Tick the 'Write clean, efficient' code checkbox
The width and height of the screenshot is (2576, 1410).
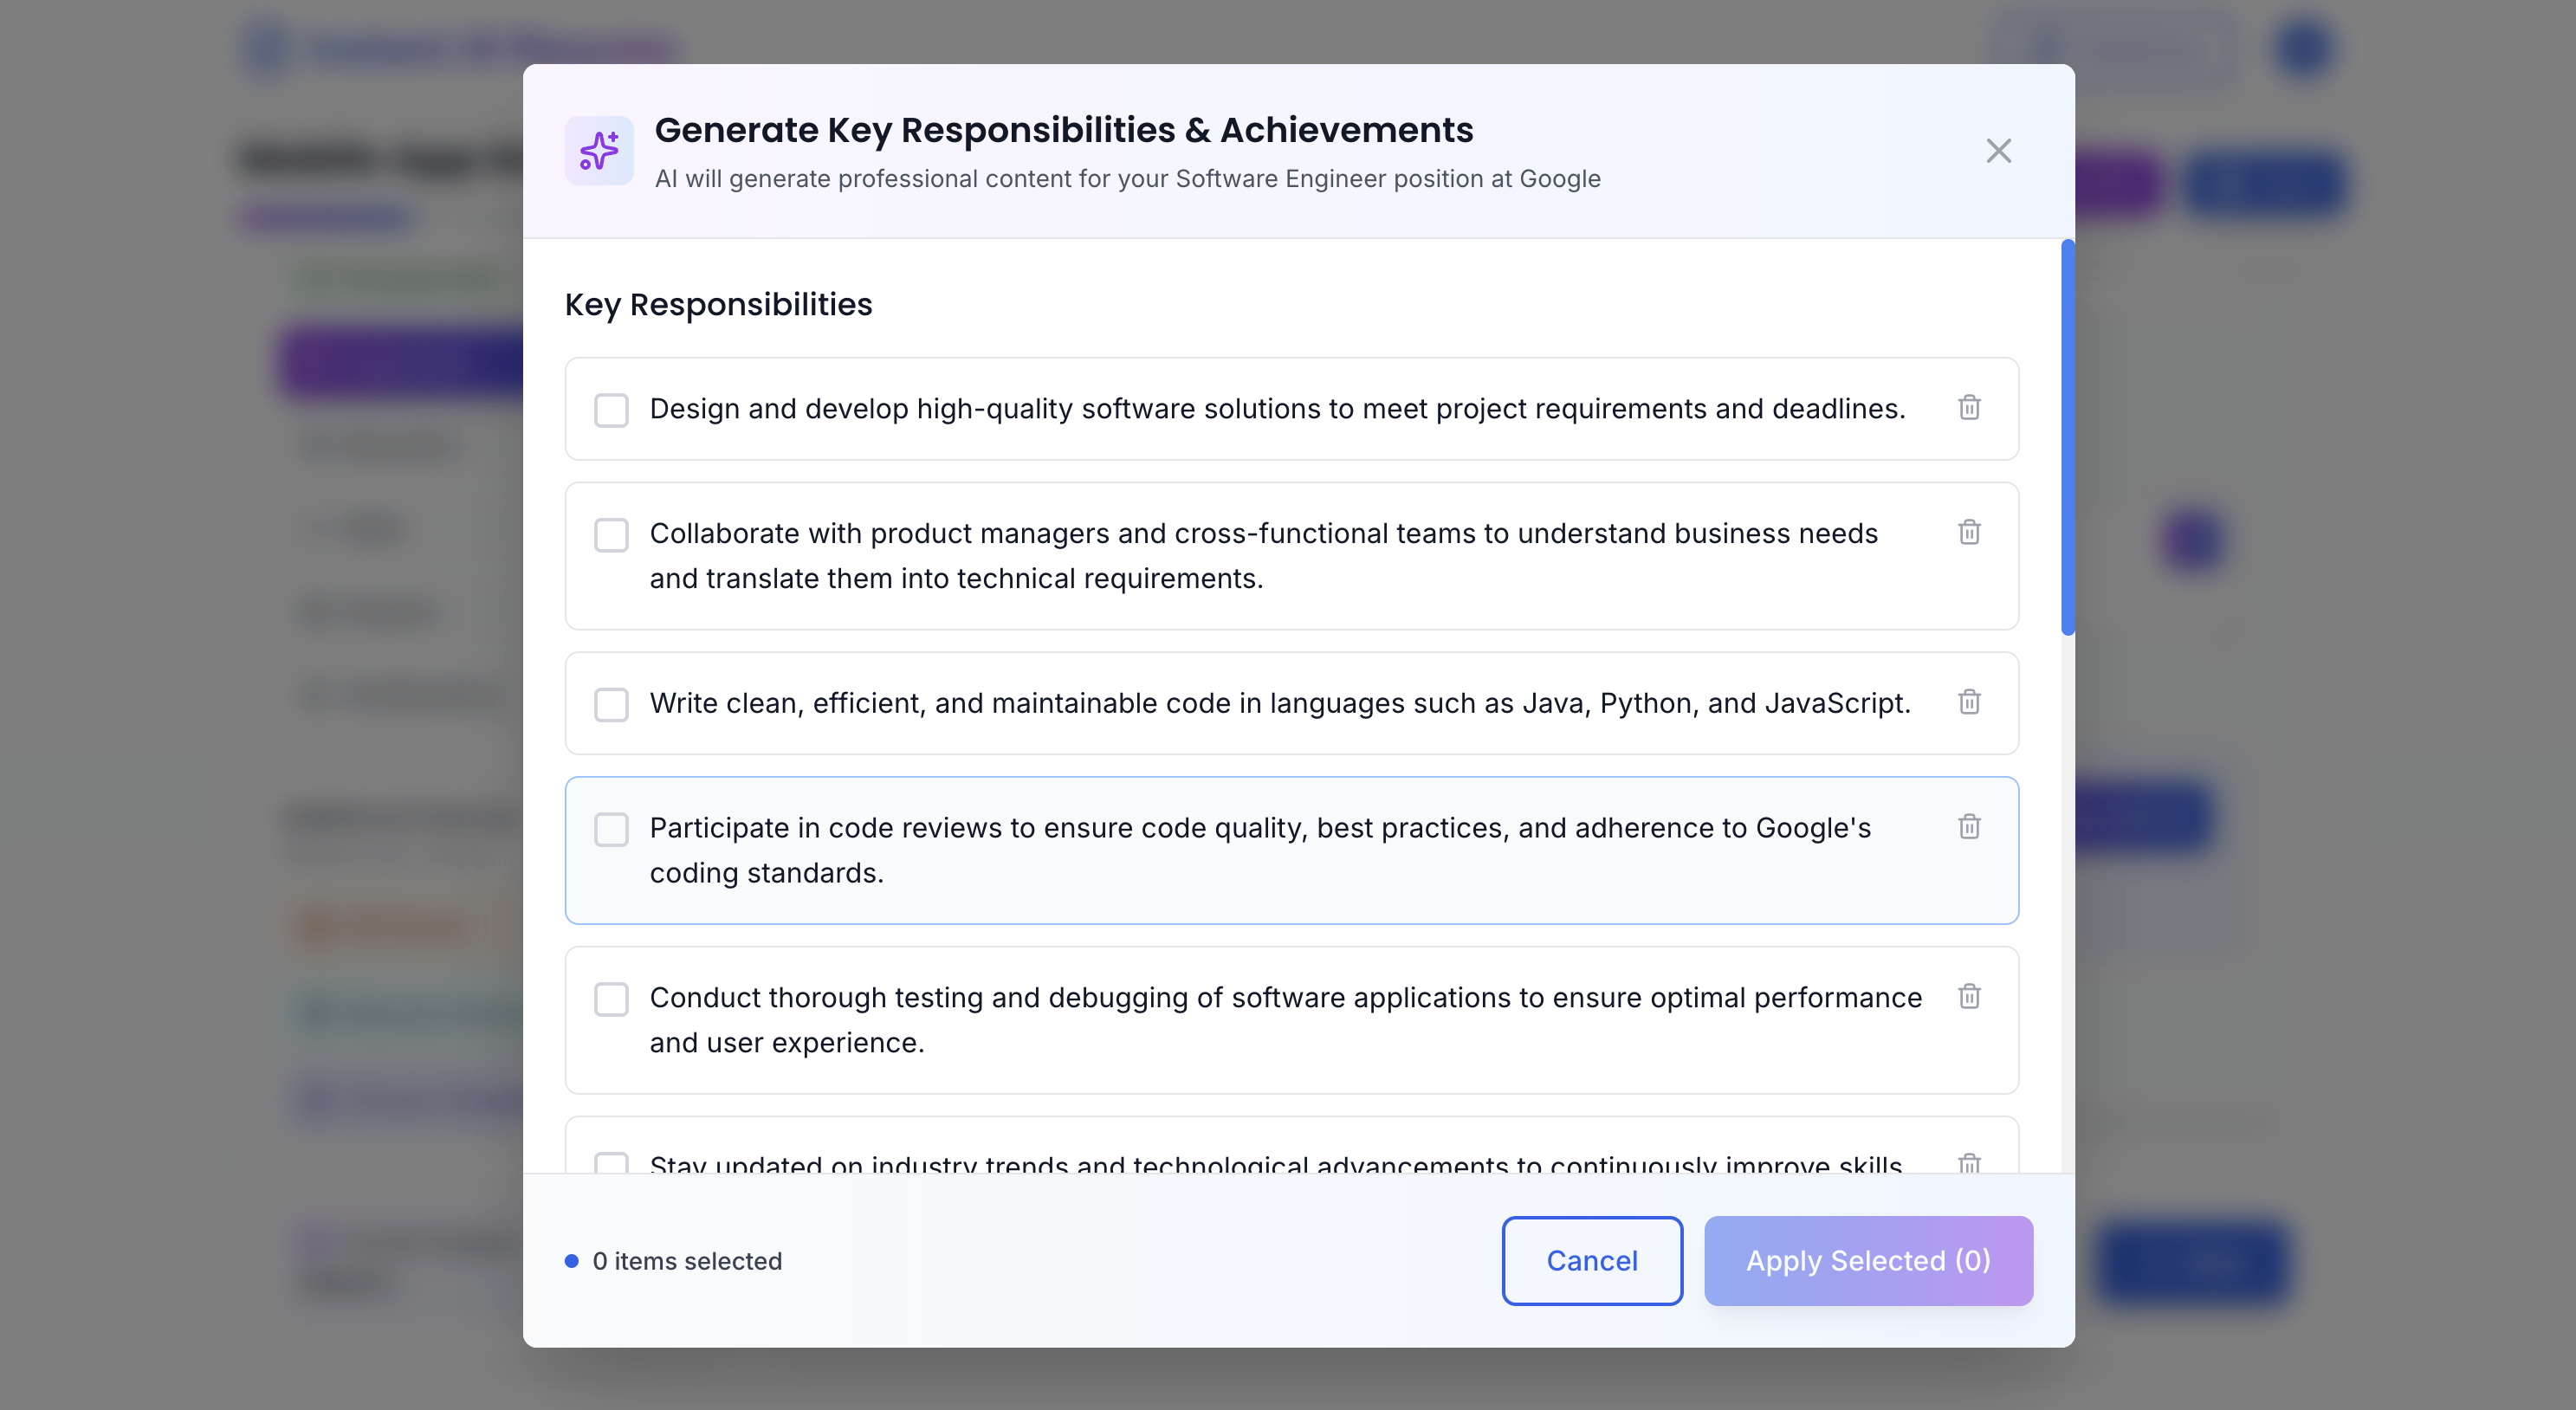tap(611, 705)
